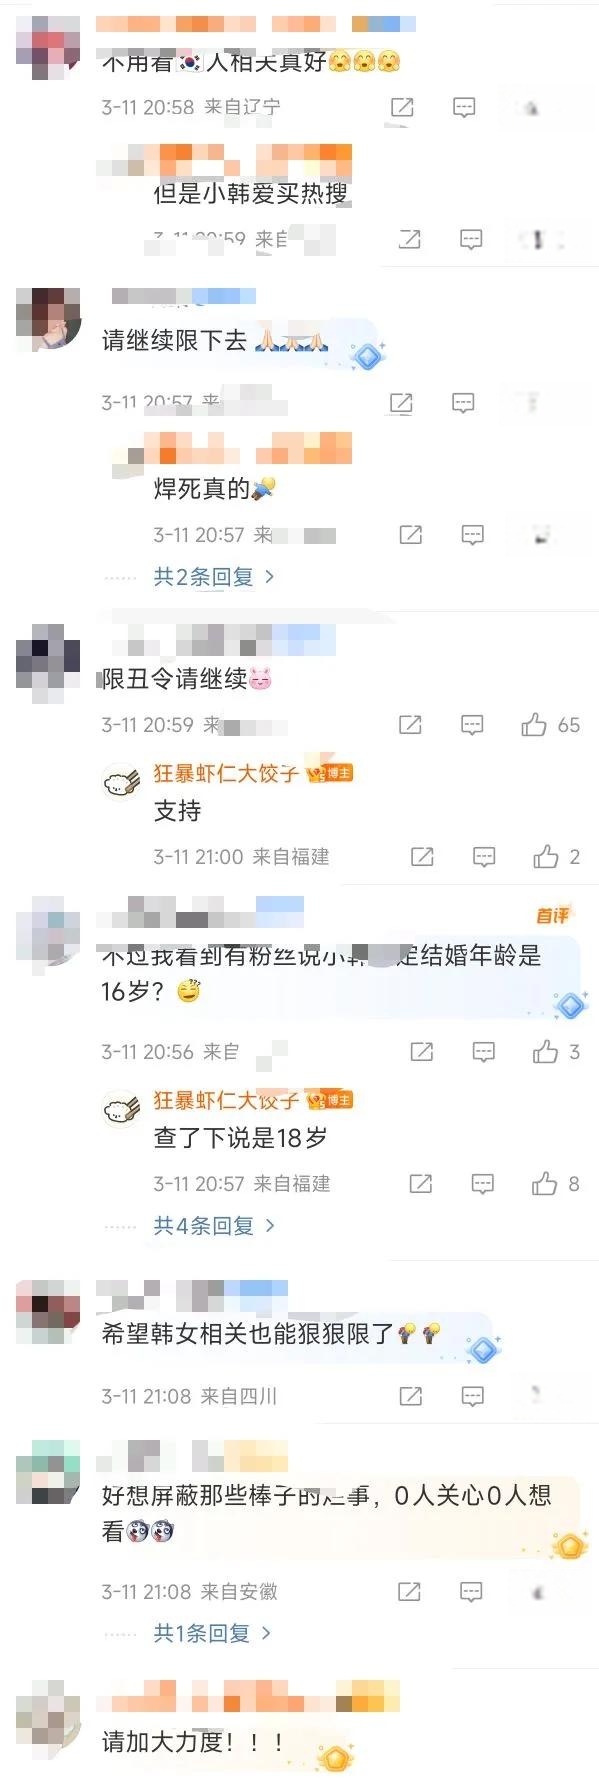
Task: Tap the gold badge on '请加大力度' comment
Action: [x=335, y=1756]
